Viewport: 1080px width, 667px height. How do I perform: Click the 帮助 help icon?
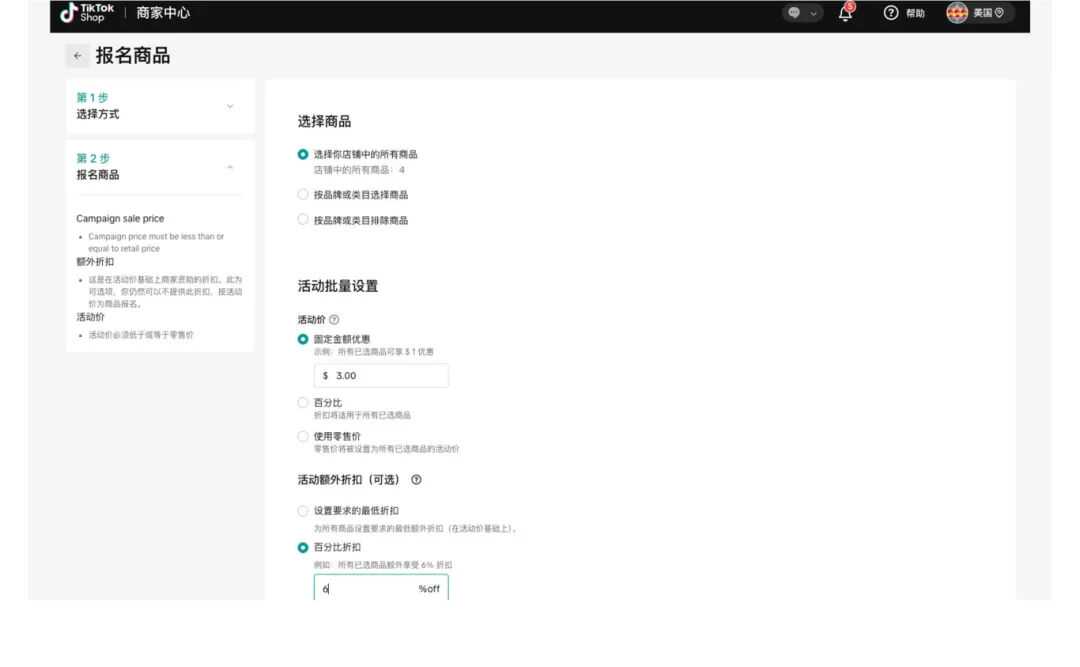[x=889, y=13]
